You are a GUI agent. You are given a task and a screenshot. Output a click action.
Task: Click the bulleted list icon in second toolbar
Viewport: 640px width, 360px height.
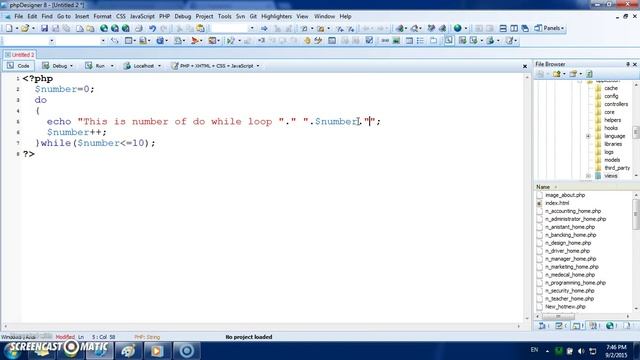tap(420, 40)
